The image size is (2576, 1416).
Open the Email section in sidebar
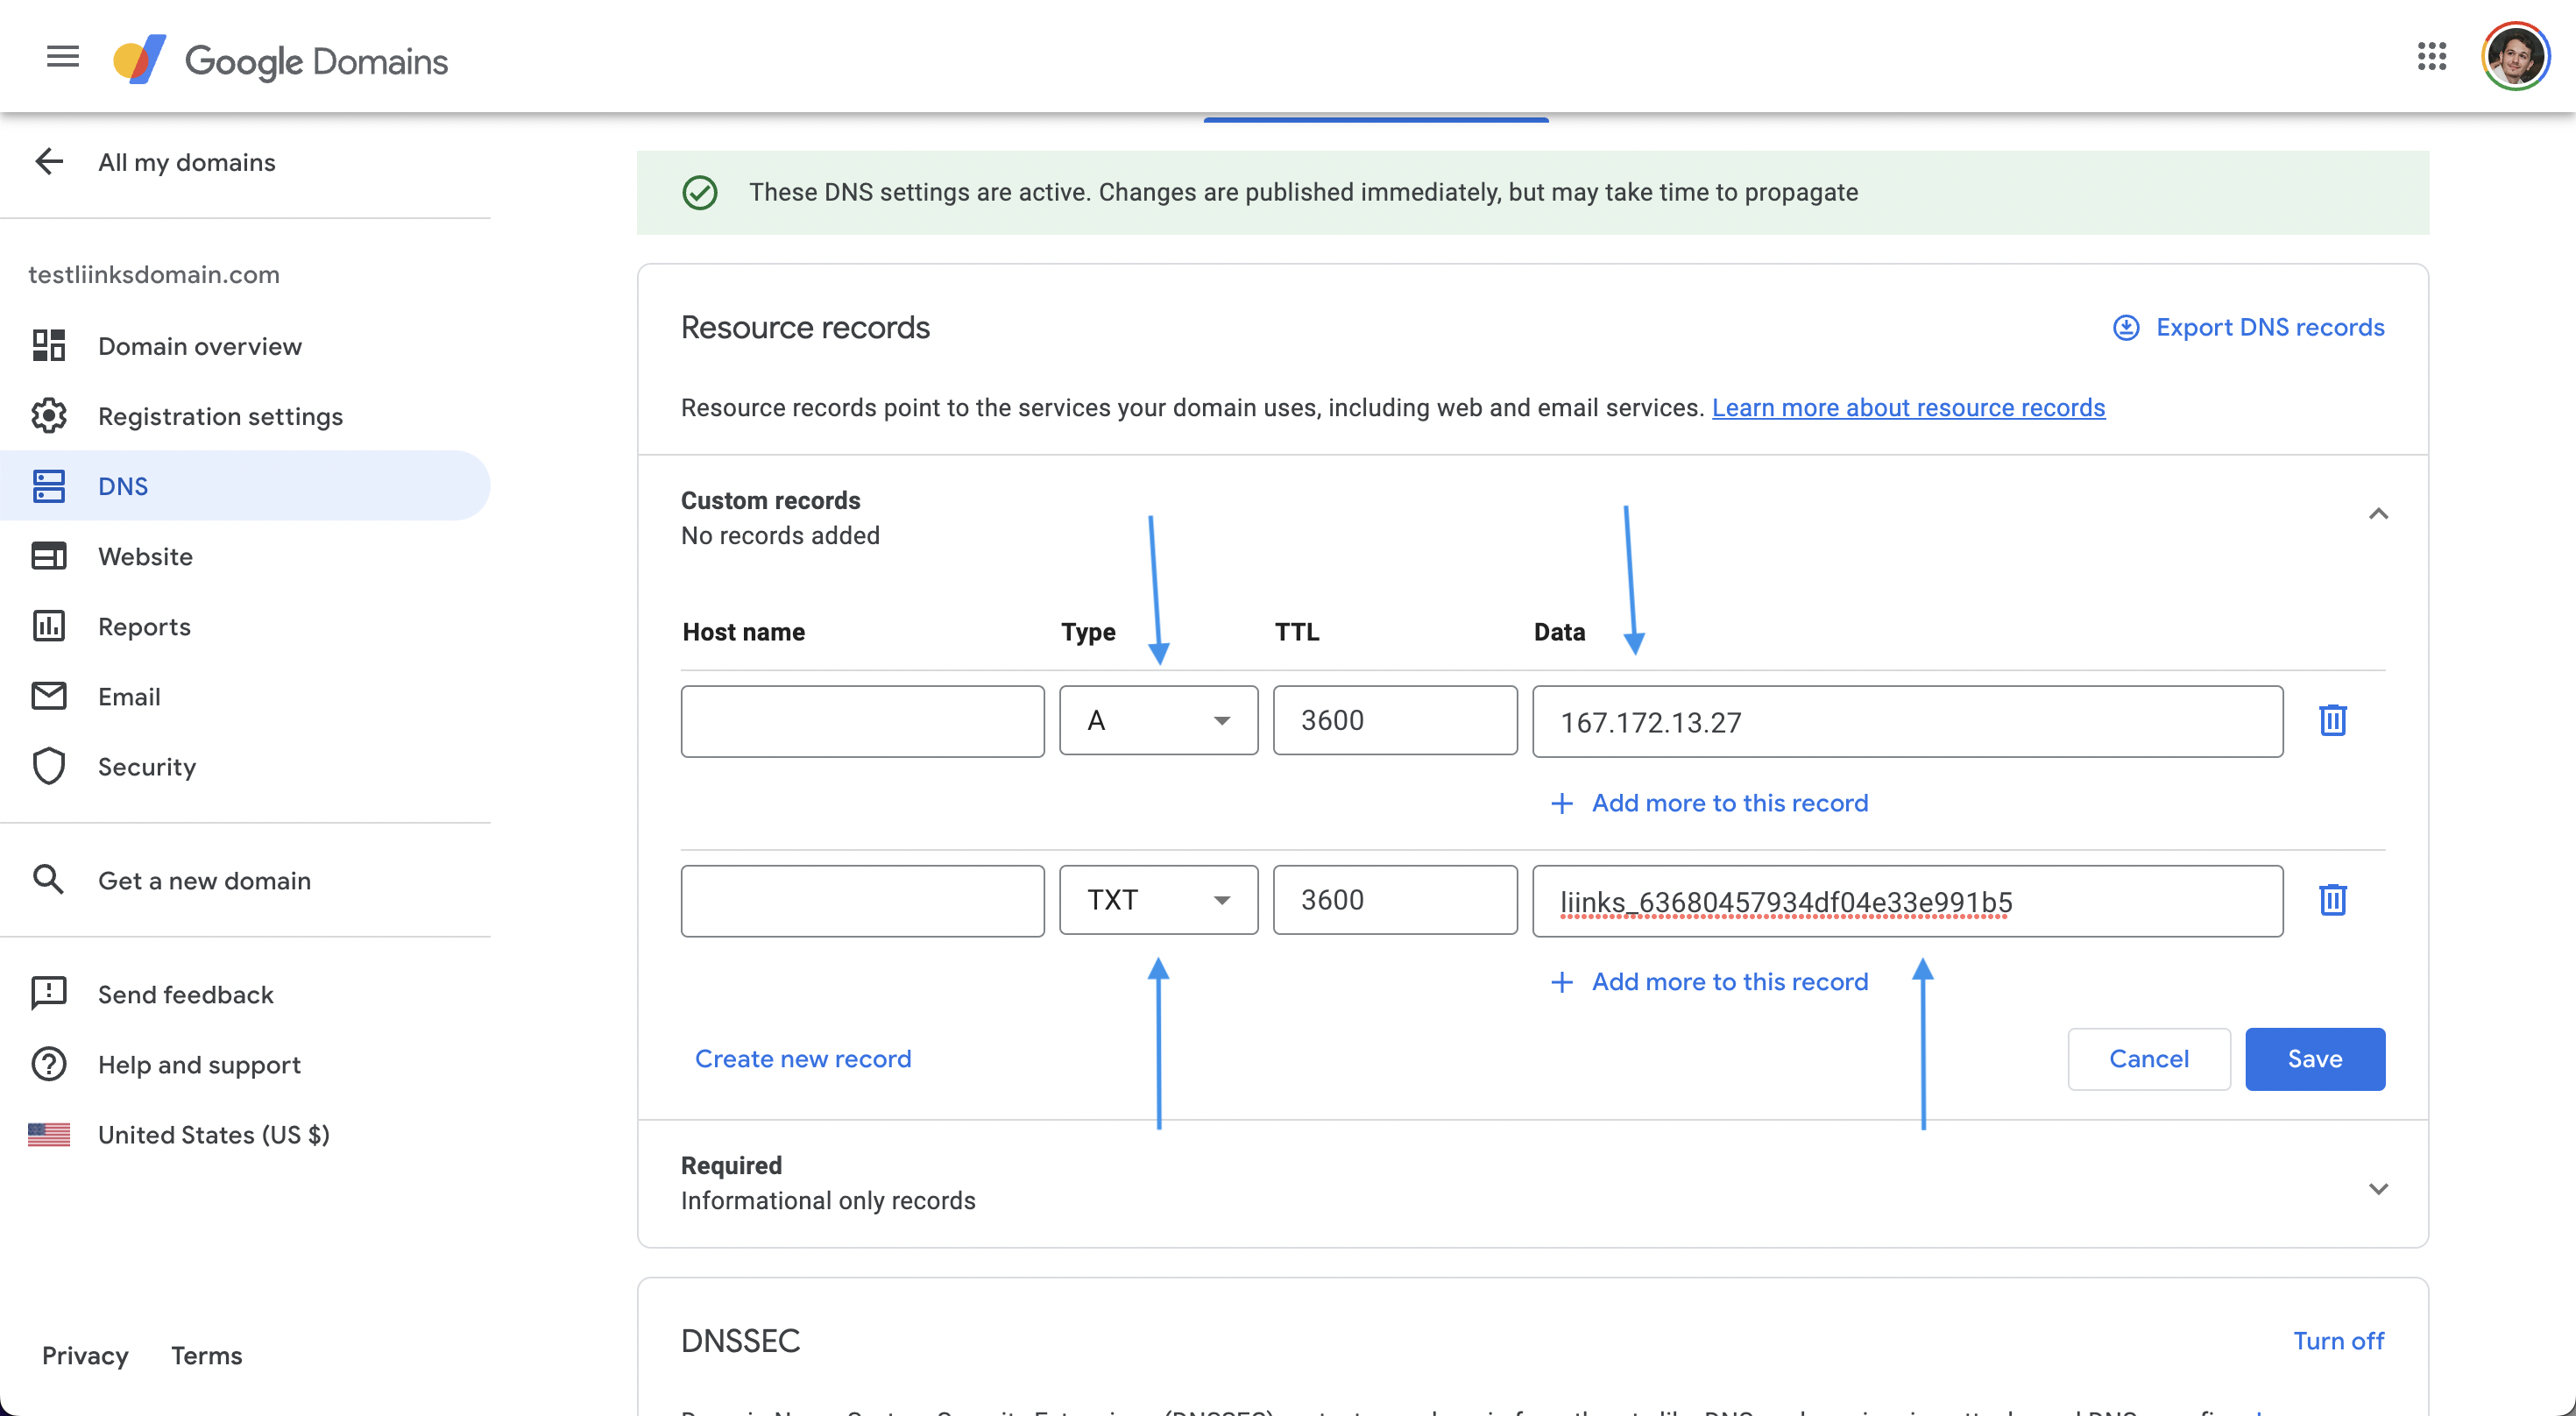(129, 697)
